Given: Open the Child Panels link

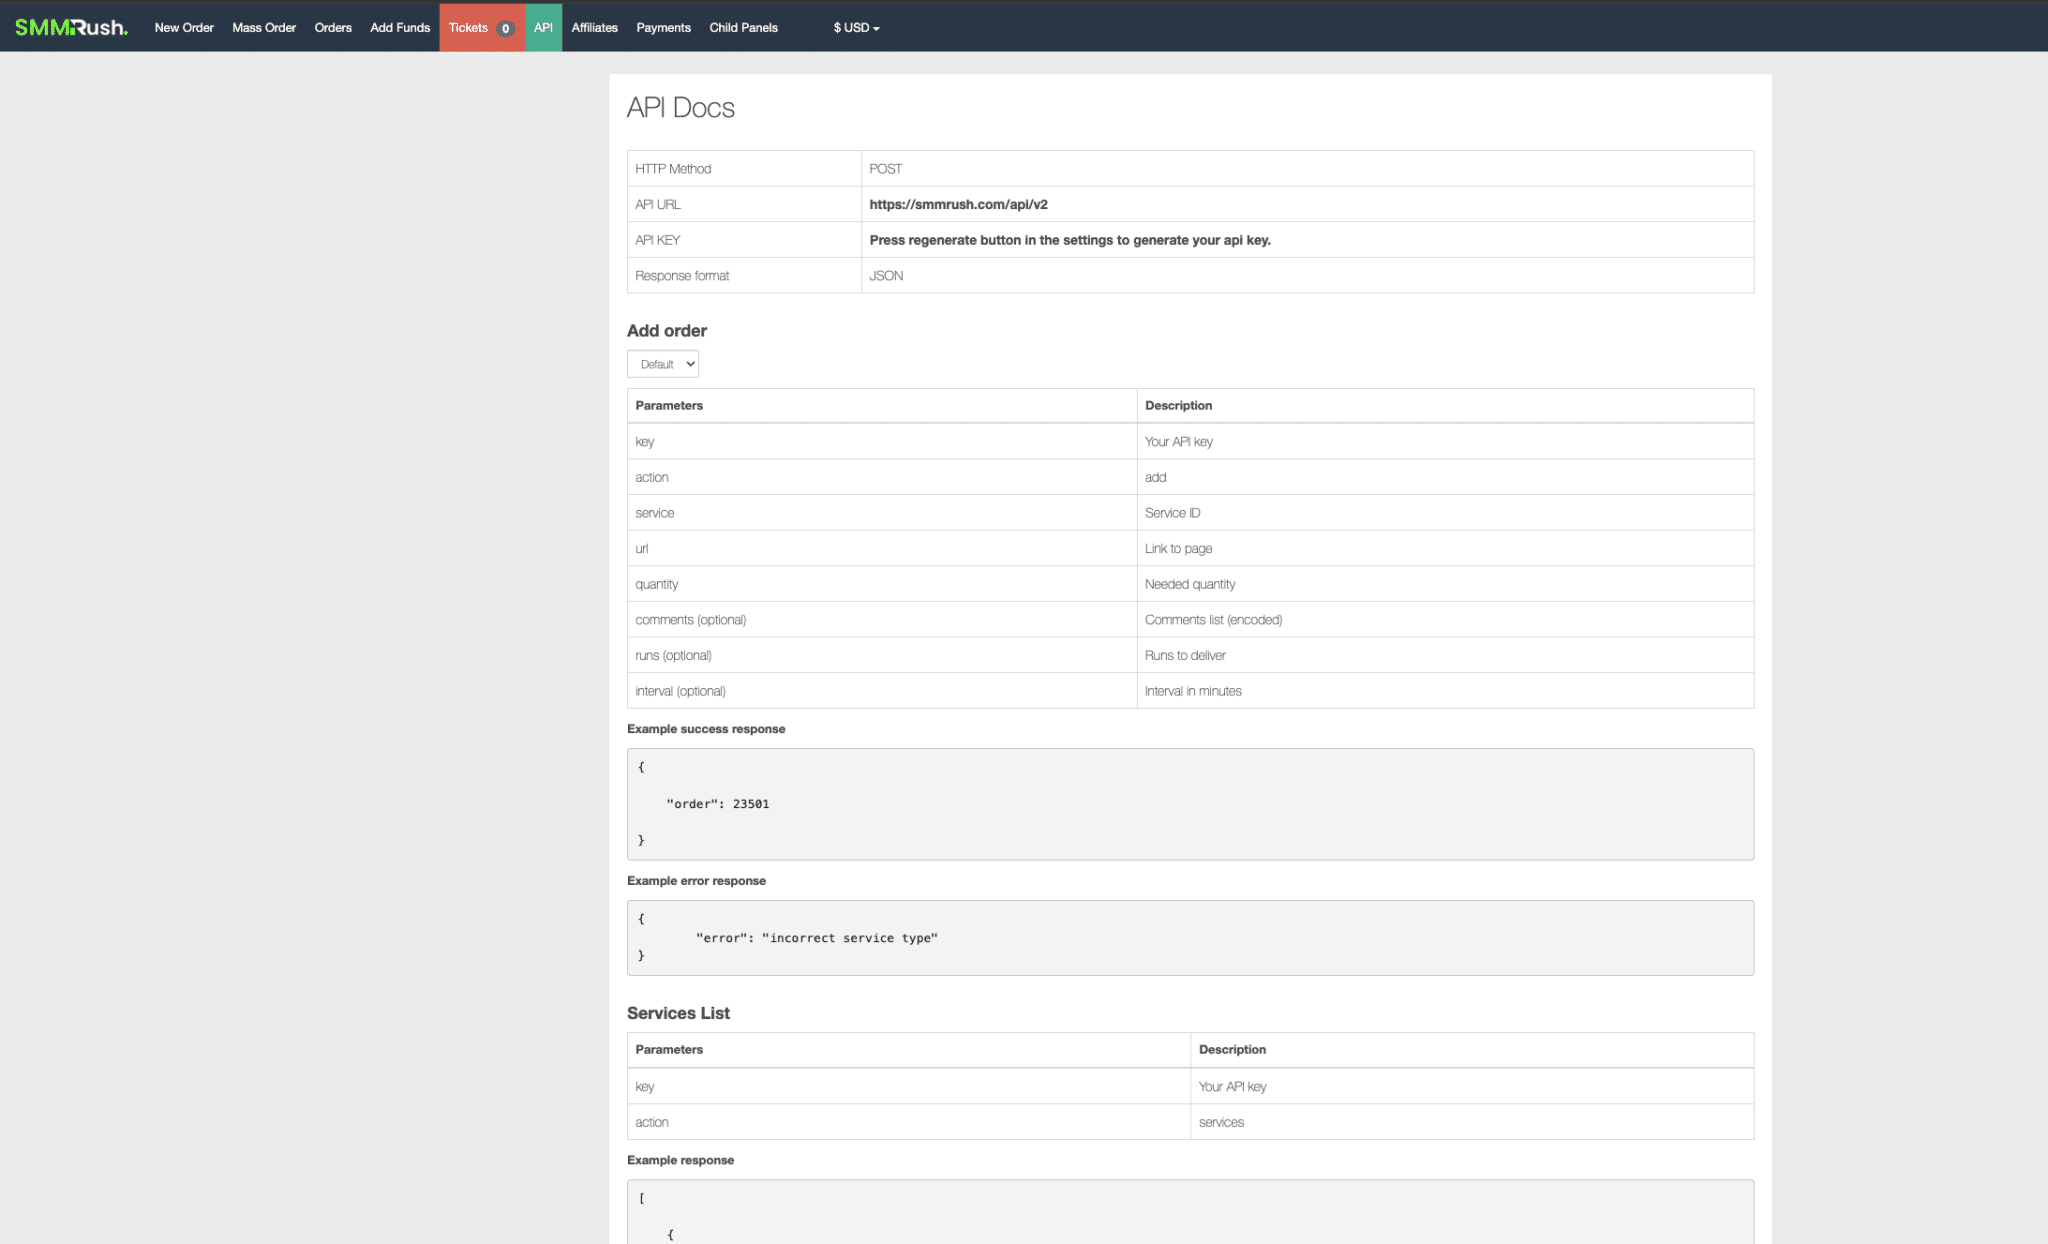Looking at the screenshot, I should [743, 28].
